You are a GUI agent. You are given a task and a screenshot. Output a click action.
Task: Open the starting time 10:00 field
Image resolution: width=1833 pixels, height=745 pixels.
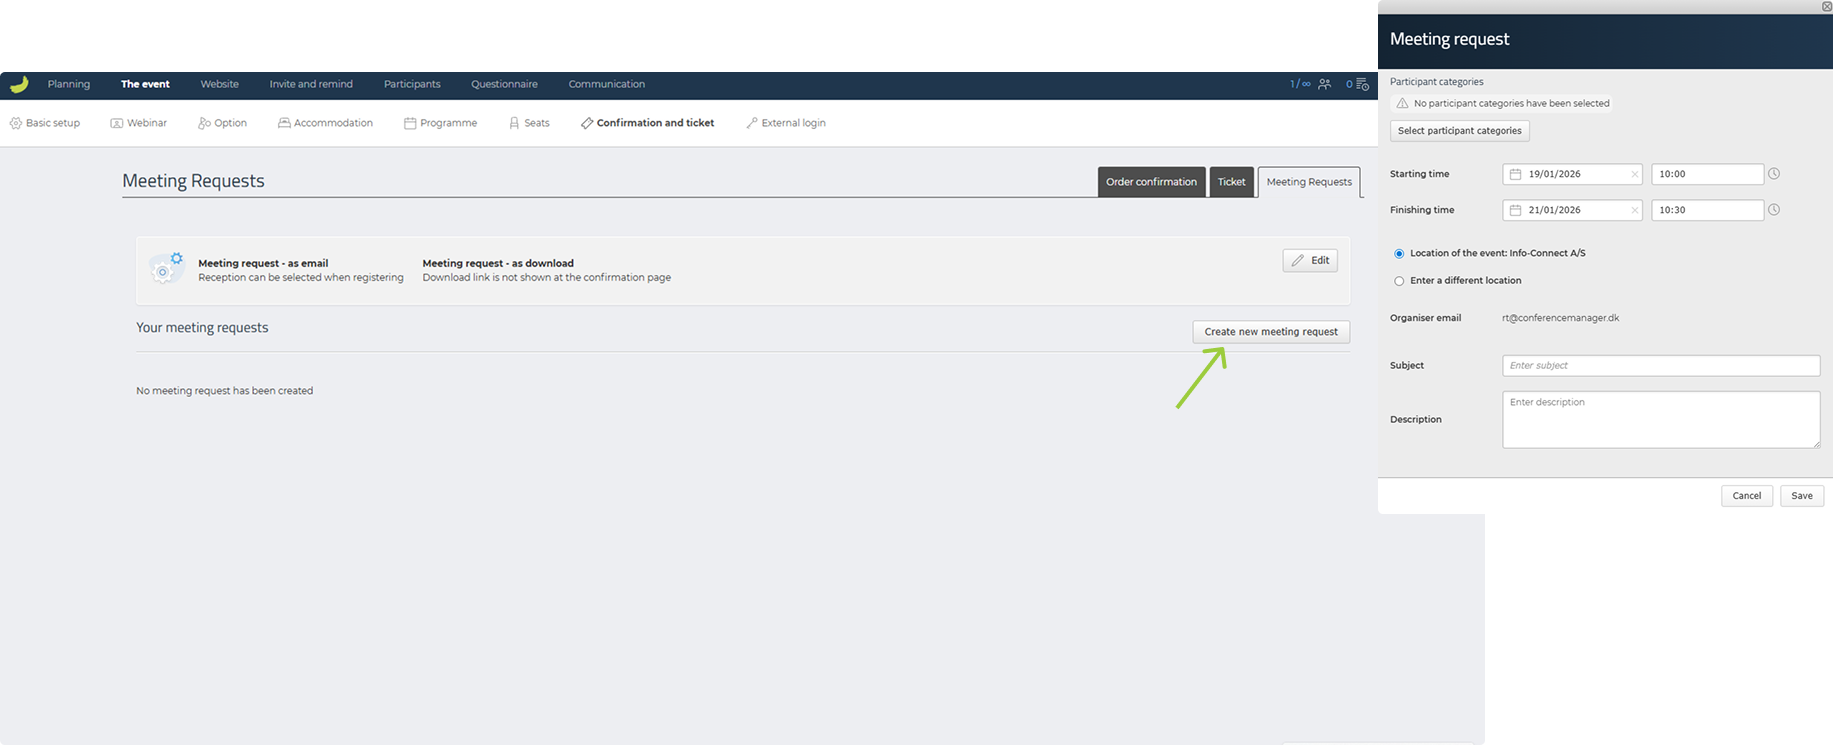pos(1706,174)
